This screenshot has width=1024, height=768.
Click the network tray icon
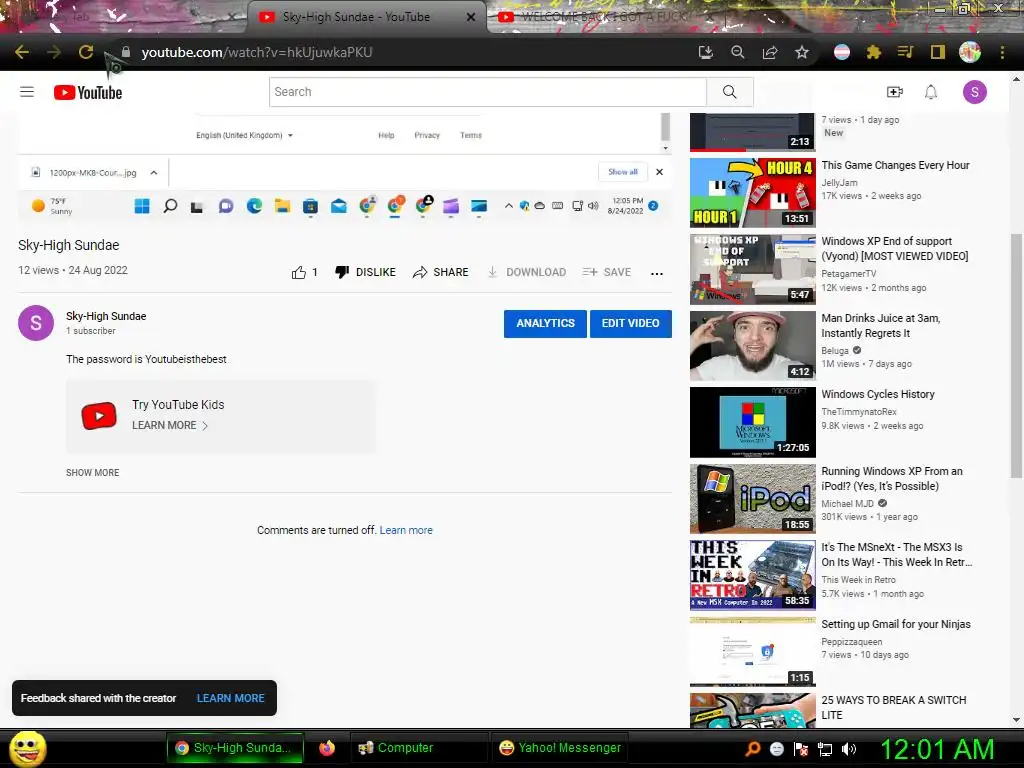(x=825, y=749)
